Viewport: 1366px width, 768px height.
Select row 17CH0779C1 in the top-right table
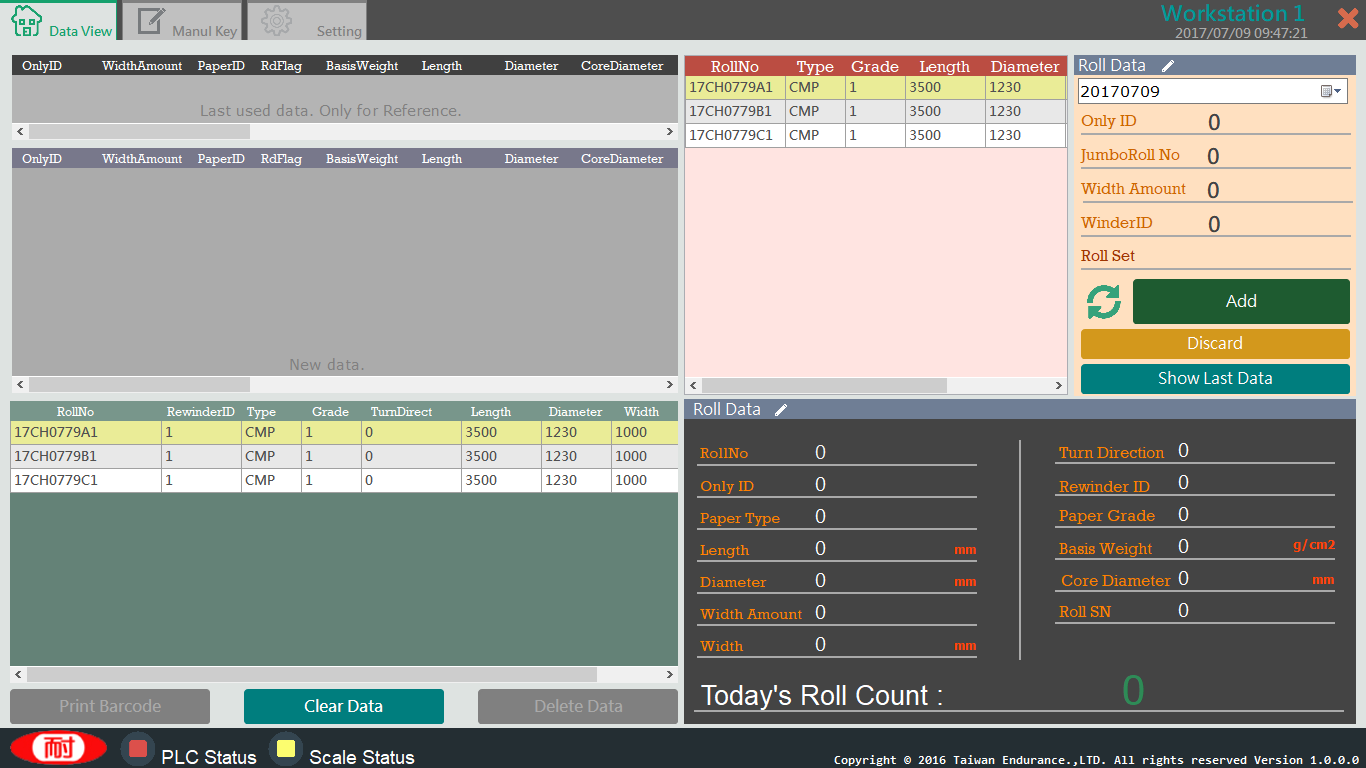(x=731, y=135)
